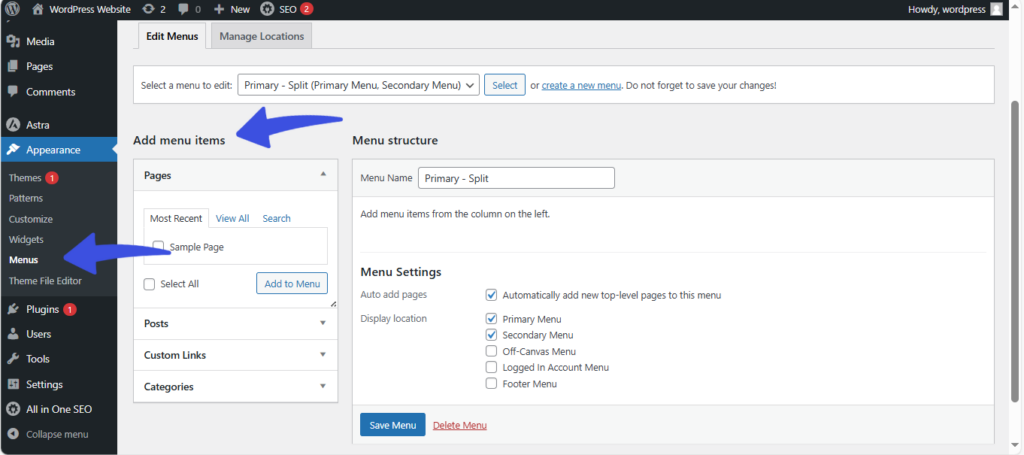This screenshot has width=1024, height=455.
Task: Click the Settings sliders icon
Action: (12, 384)
